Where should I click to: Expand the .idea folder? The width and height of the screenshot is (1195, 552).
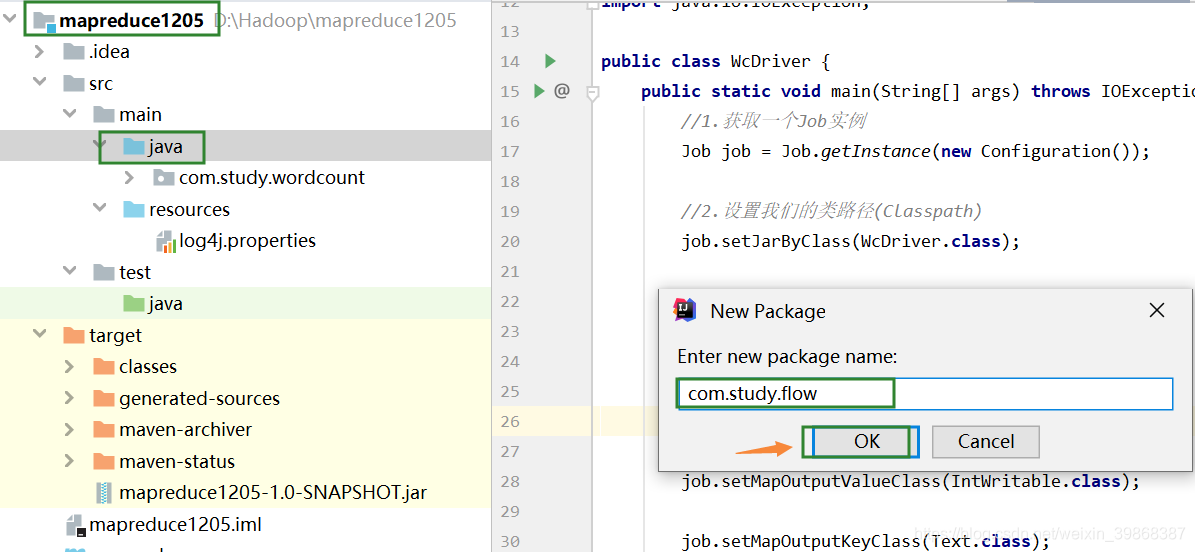(40, 52)
